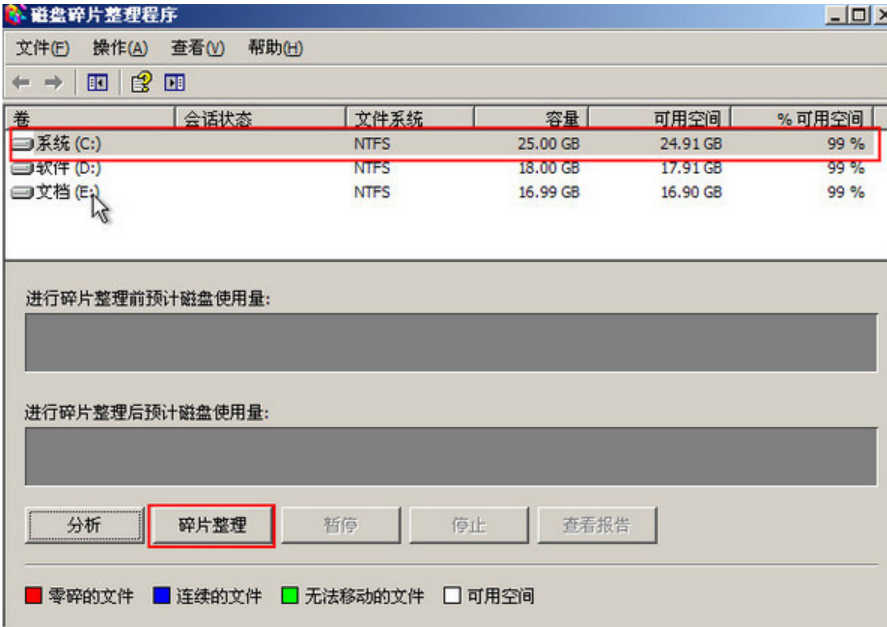This screenshot has height=627, width=887.
Task: Sort by 文件系统 column header
Action: point(390,119)
